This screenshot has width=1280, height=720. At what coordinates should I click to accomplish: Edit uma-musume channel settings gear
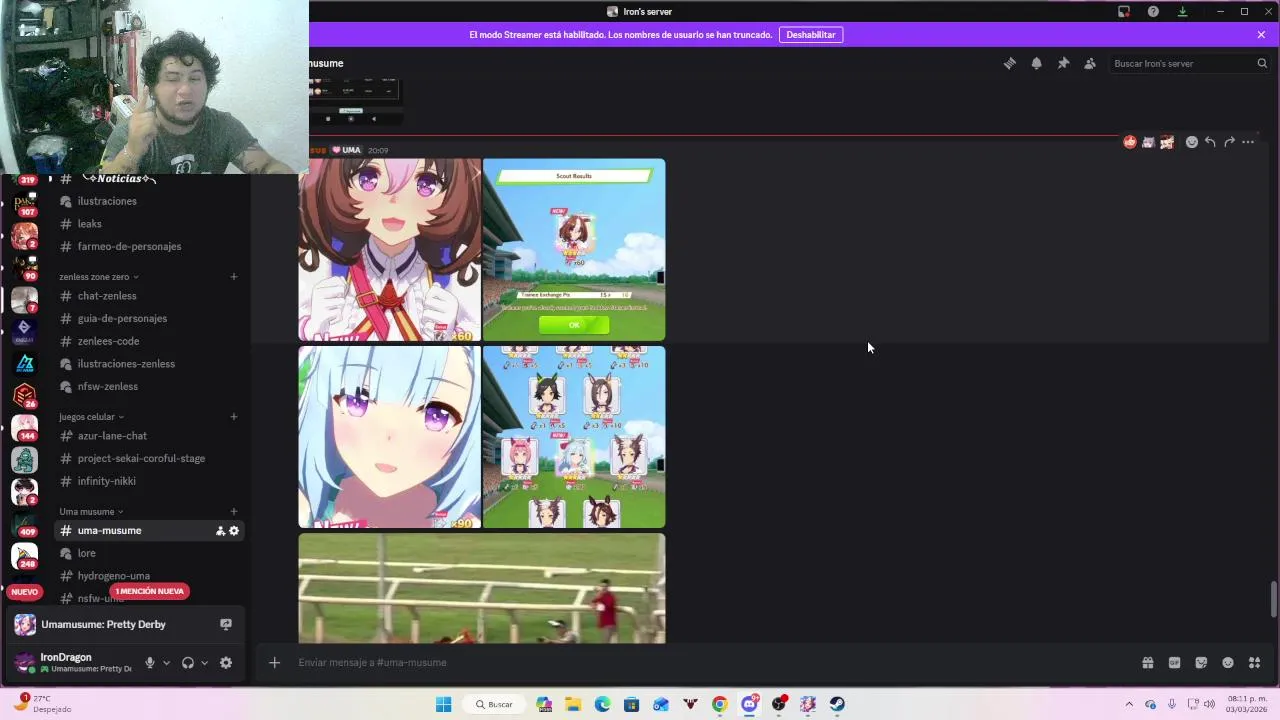pyautogui.click(x=234, y=531)
